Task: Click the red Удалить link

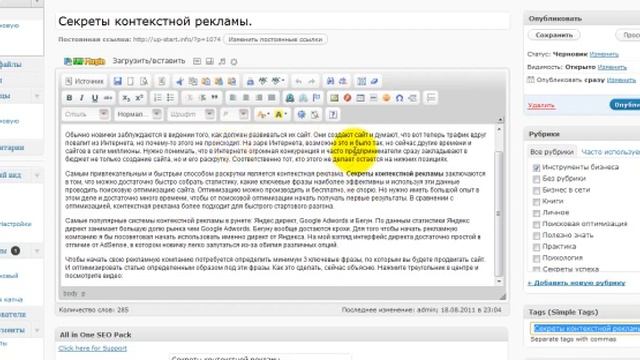Action: pyautogui.click(x=541, y=105)
